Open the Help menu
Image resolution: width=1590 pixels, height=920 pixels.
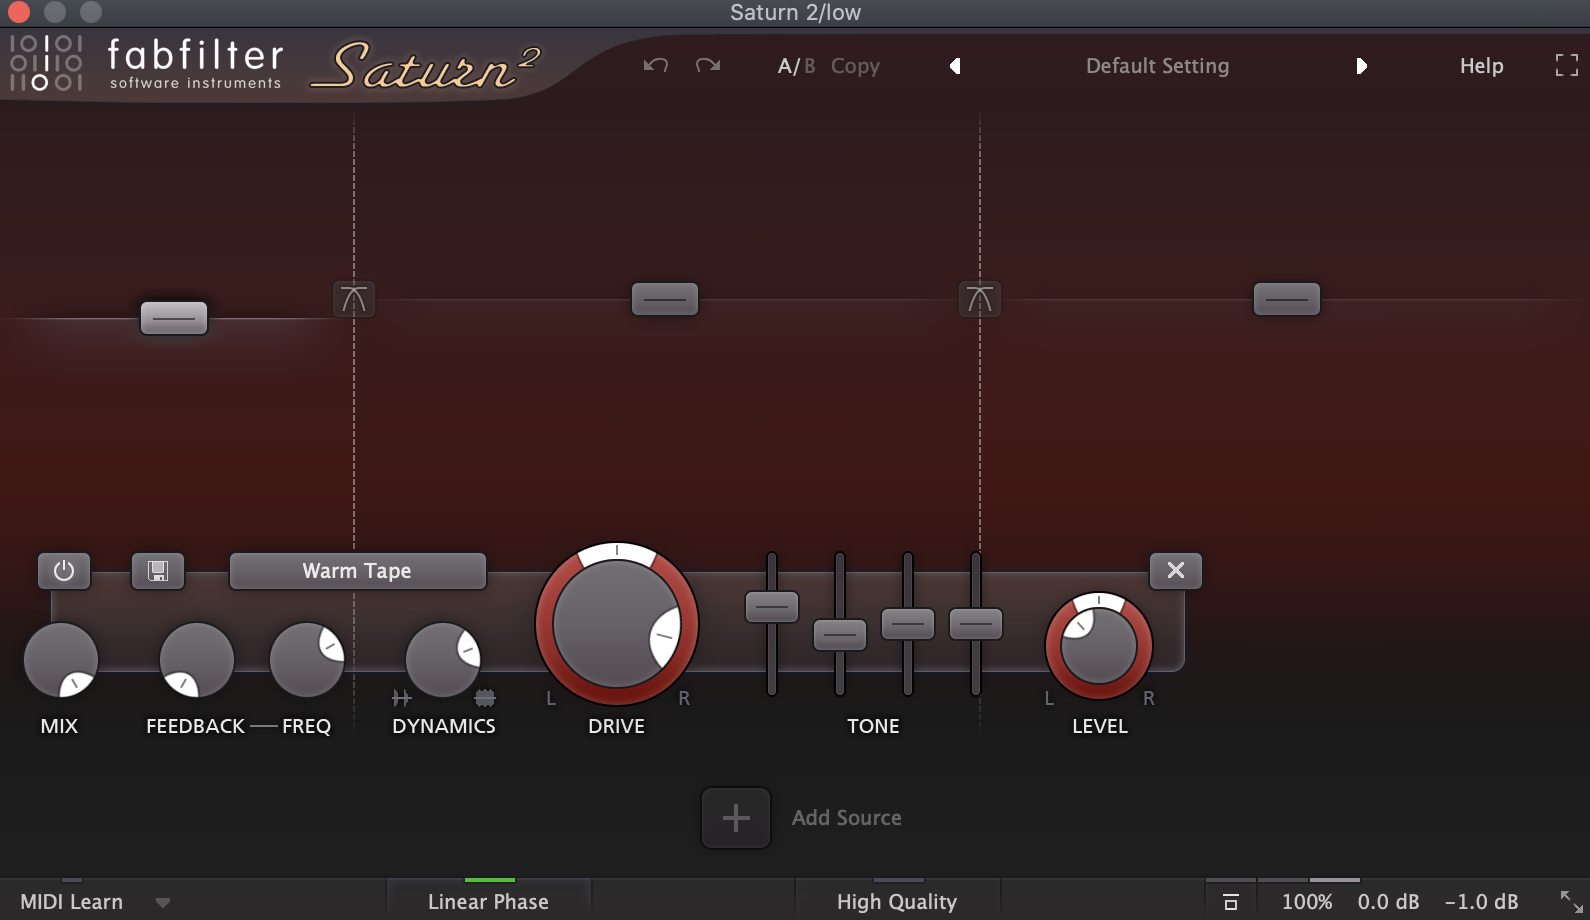click(1481, 66)
